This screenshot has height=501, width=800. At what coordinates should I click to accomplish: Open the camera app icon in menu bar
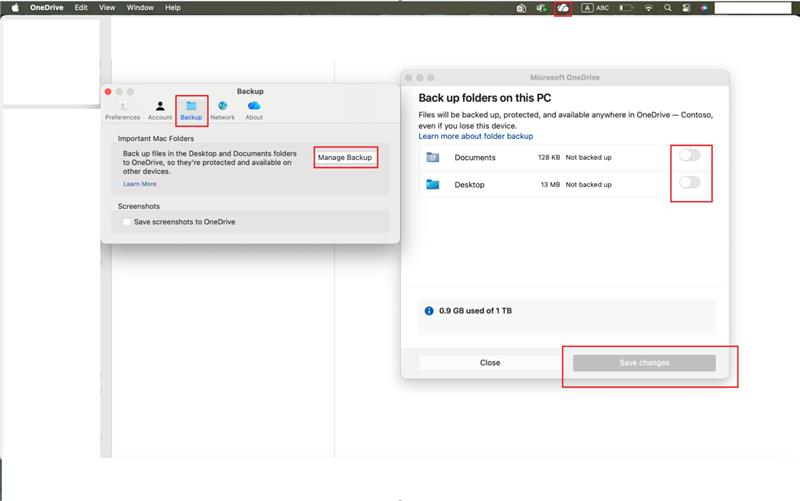coord(521,8)
